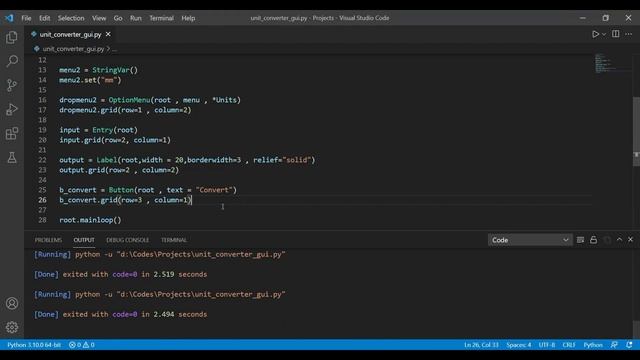Click the editor vertical scrollbar
The width and height of the screenshot is (640, 360).
click(x=636, y=131)
